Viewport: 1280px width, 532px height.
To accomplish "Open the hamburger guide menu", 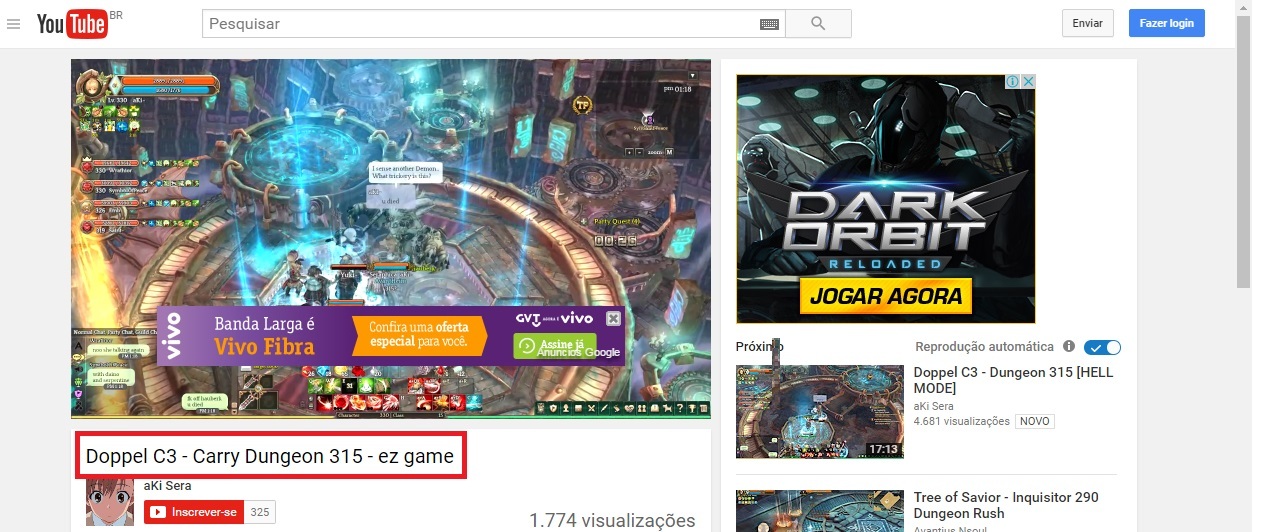I will [x=14, y=24].
